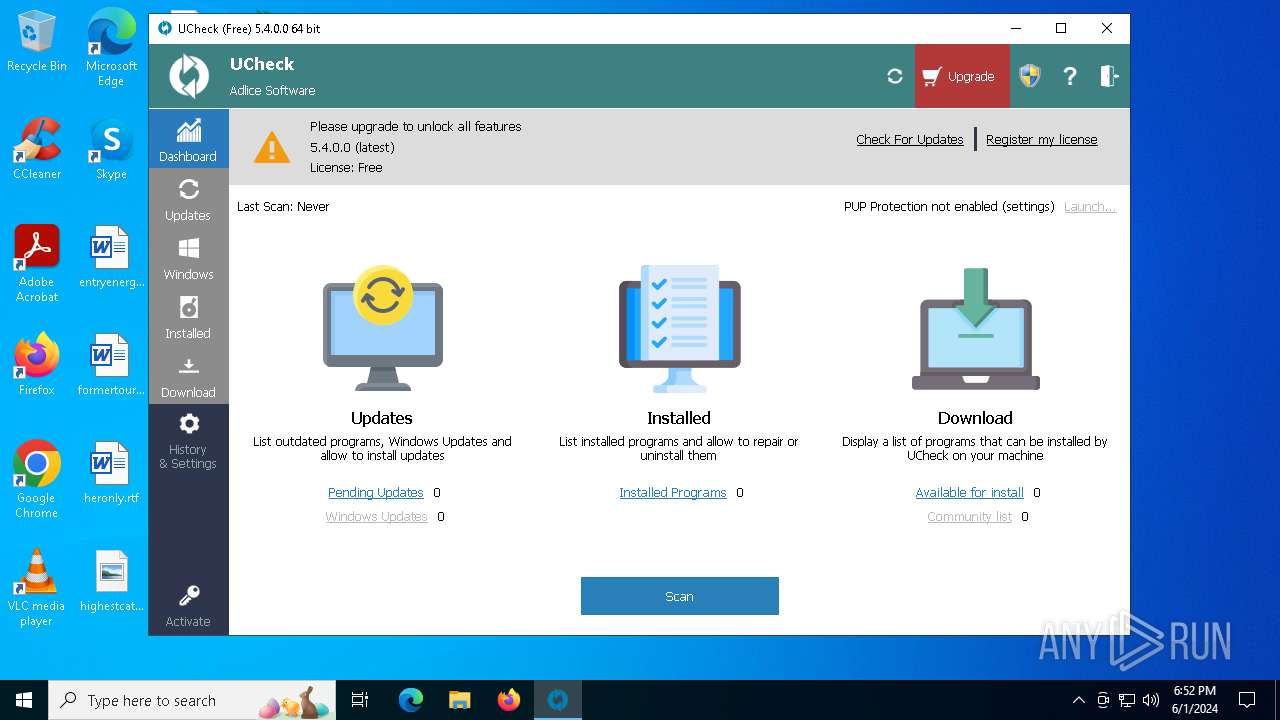Screen dimensions: 1280x720
Task: Click the shield icon in header
Action: (1030, 76)
